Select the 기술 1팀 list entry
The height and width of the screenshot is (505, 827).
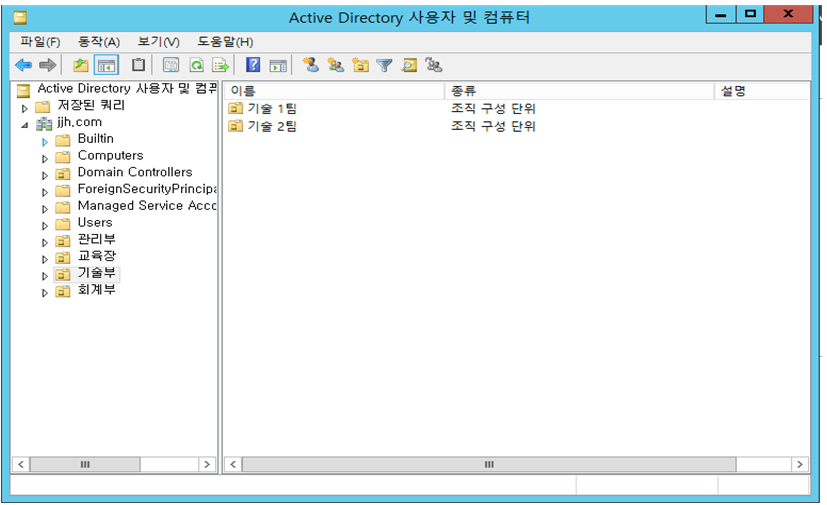pos(272,109)
